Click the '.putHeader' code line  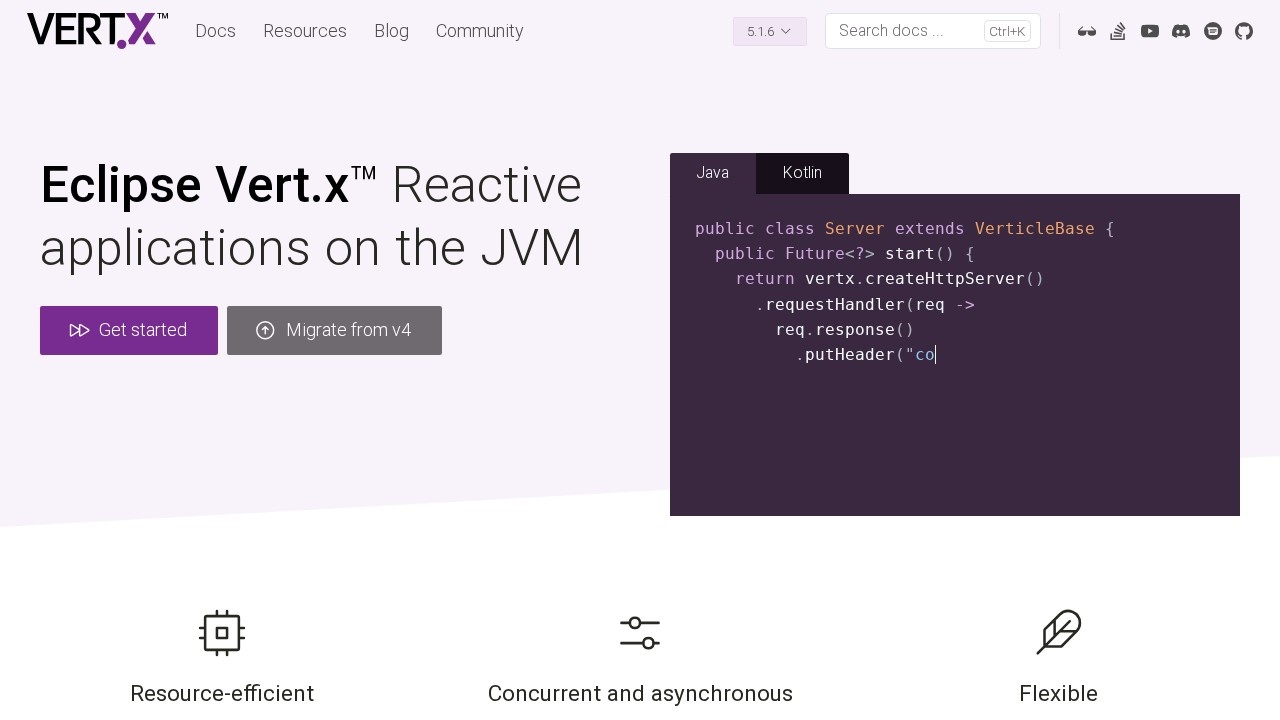(x=866, y=354)
